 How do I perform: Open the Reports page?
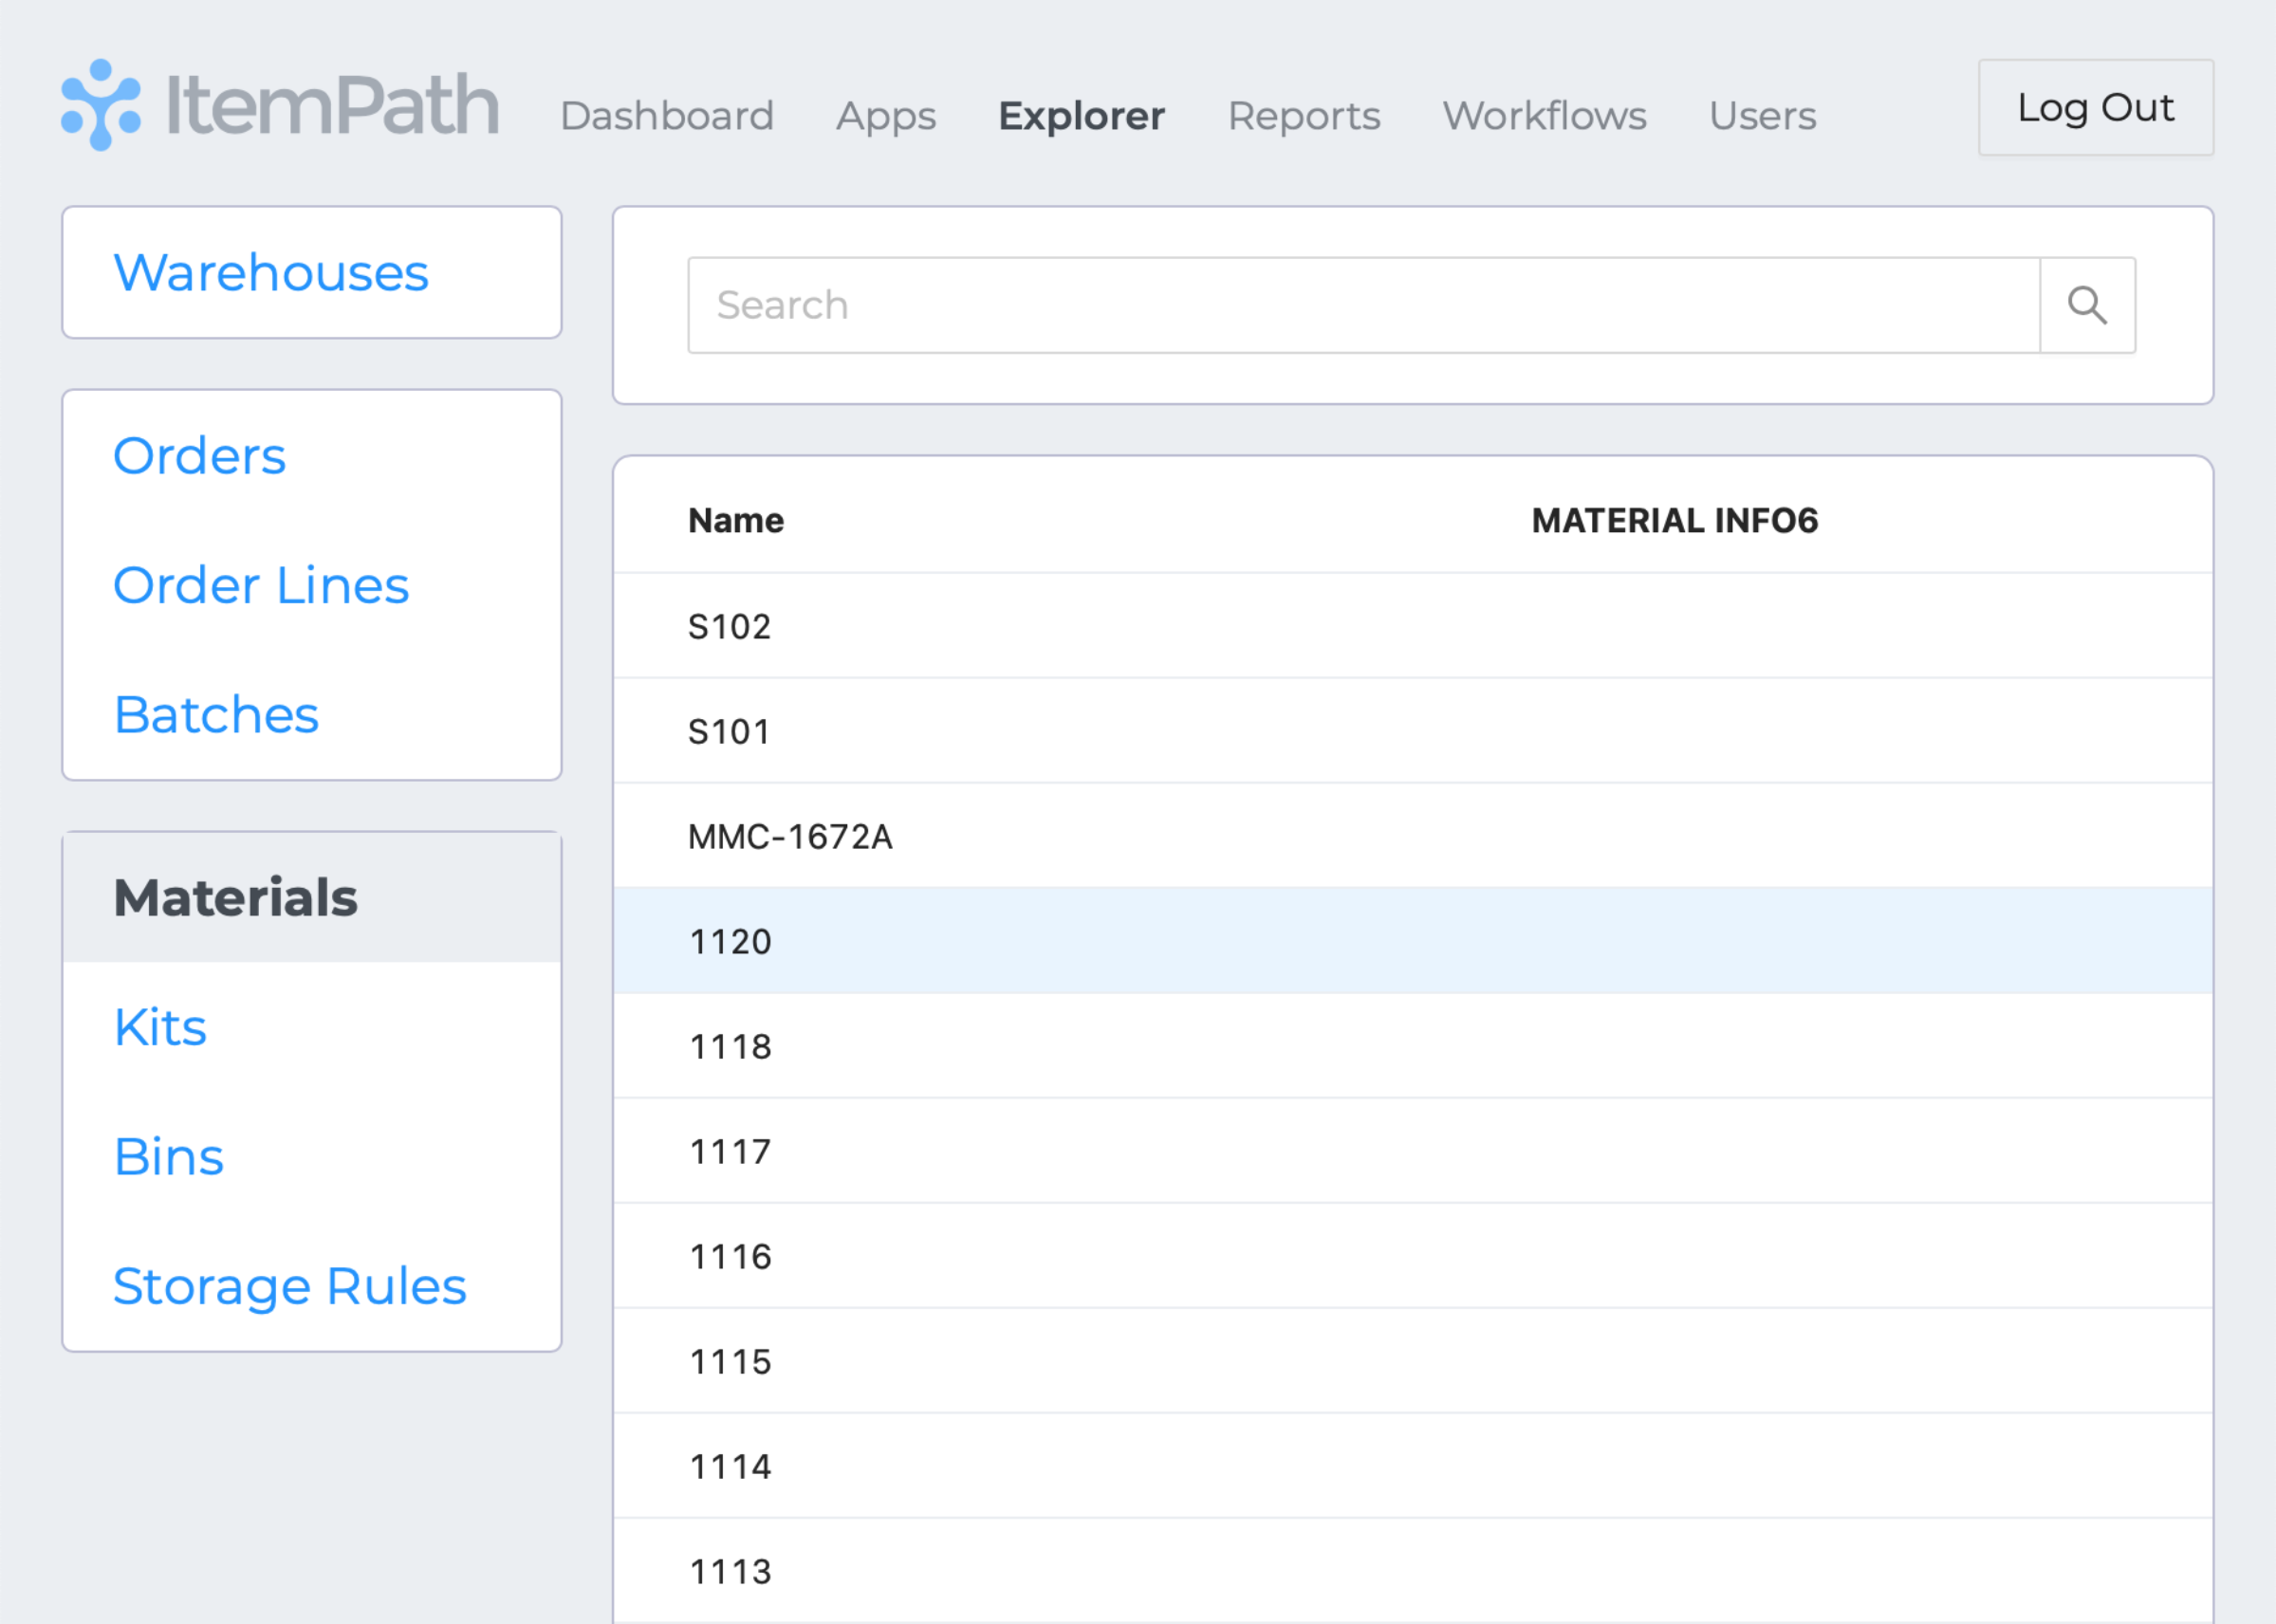pos(1304,116)
